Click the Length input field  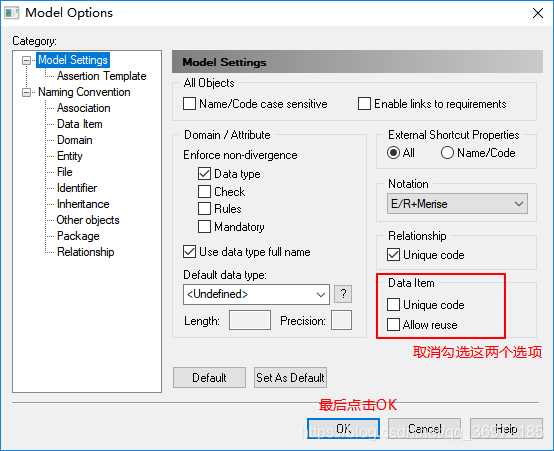tap(250, 320)
